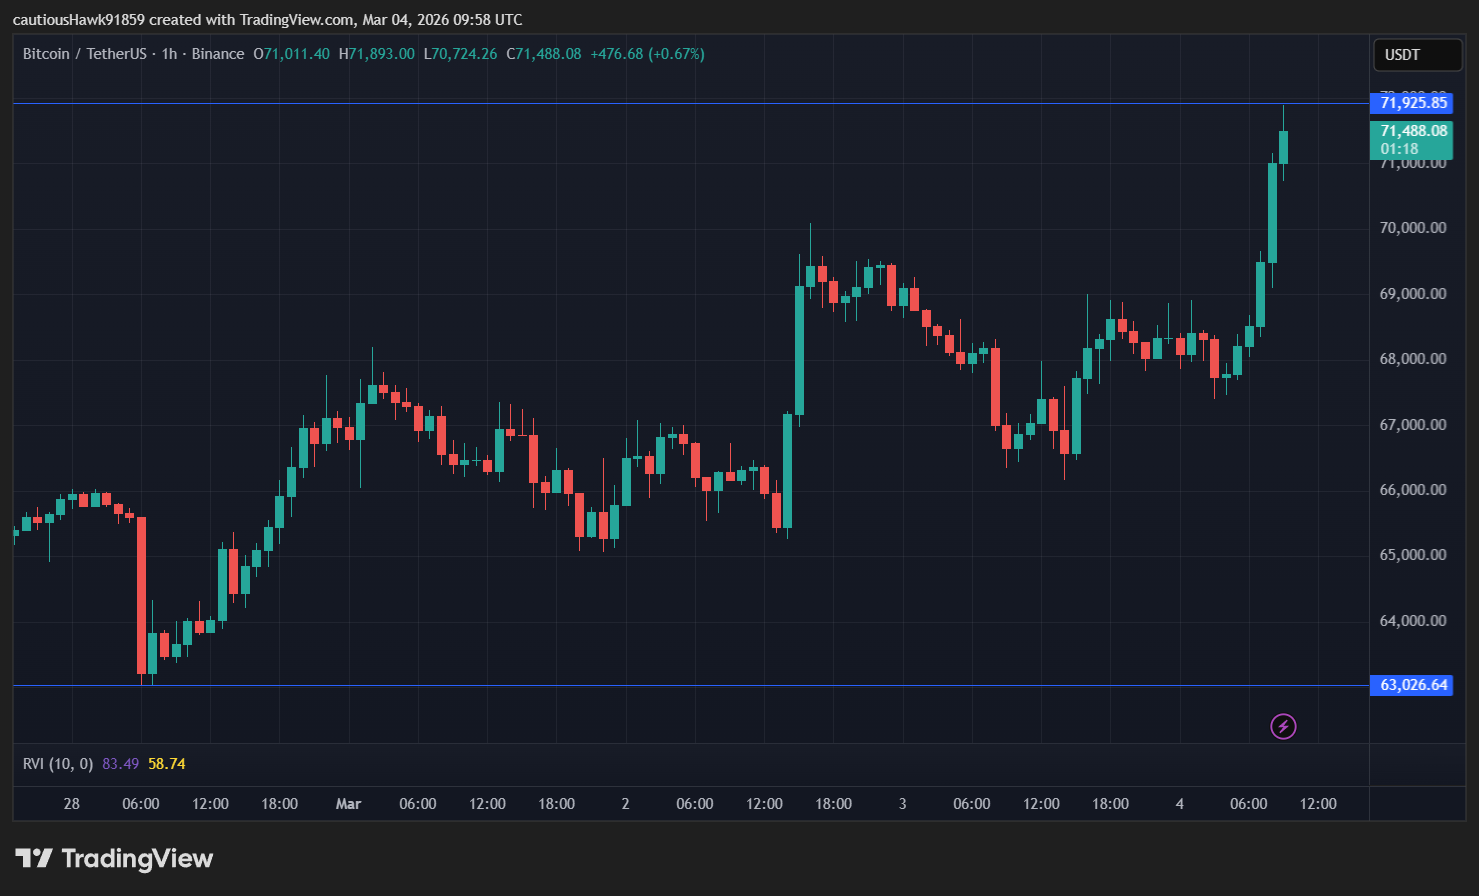Click the change percentage +0.67%

tap(676, 54)
